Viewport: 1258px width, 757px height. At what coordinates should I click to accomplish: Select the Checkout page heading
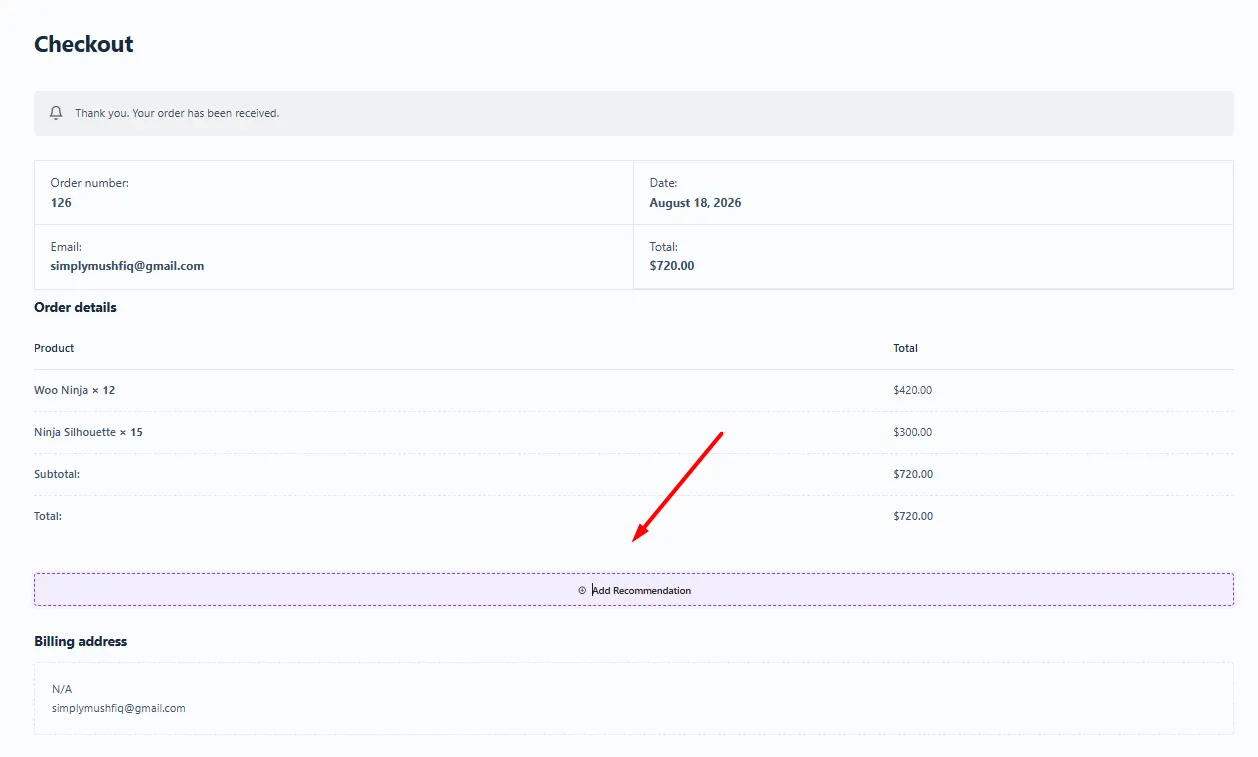click(x=84, y=44)
